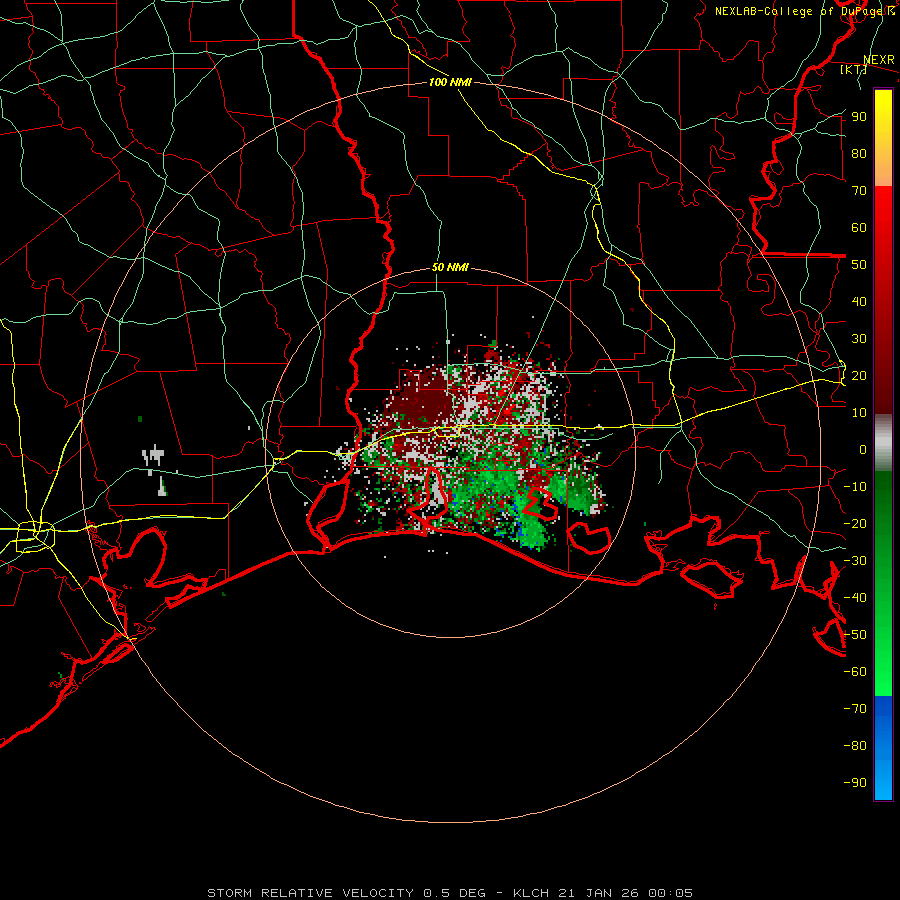The image size is (900, 900).
Task: Click the blue segment of the color bar
Action: click(x=883, y=748)
